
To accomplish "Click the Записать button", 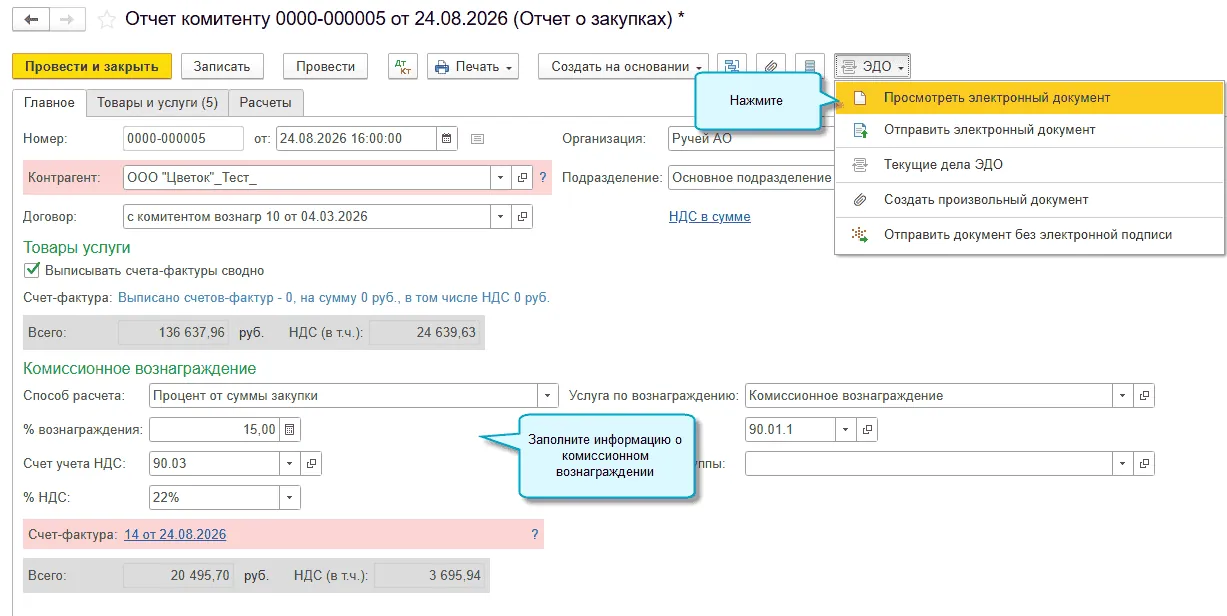I will (222, 67).
